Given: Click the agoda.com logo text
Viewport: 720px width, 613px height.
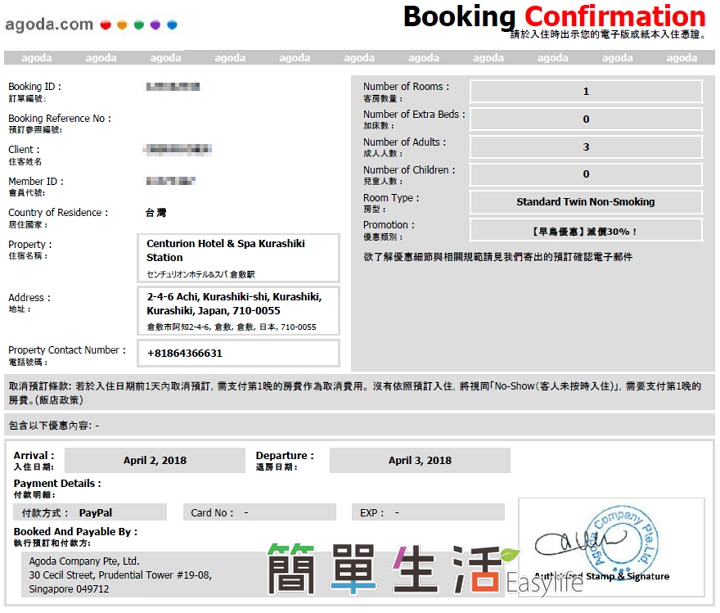Looking at the screenshot, I should tap(49, 24).
